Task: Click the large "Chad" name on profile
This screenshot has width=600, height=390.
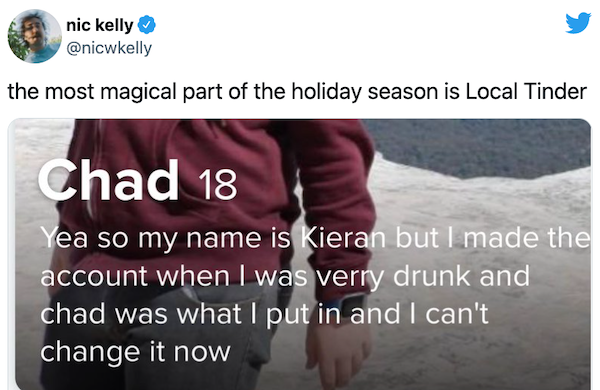Action: point(108,180)
